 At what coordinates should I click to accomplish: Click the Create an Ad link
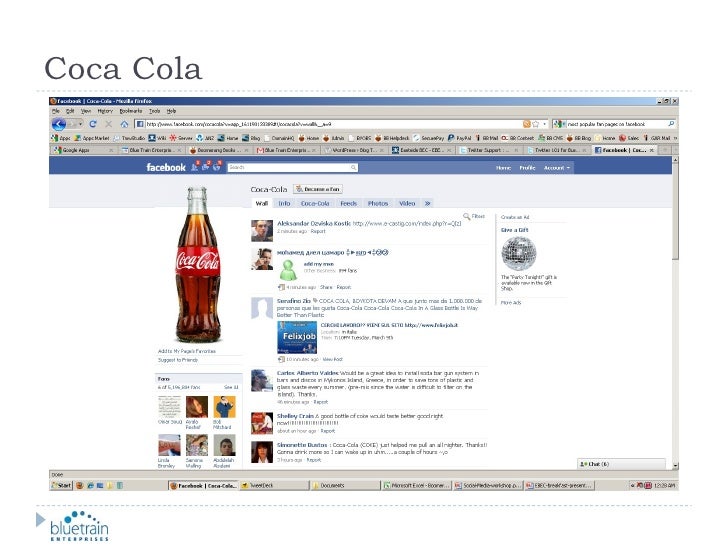[x=515, y=217]
